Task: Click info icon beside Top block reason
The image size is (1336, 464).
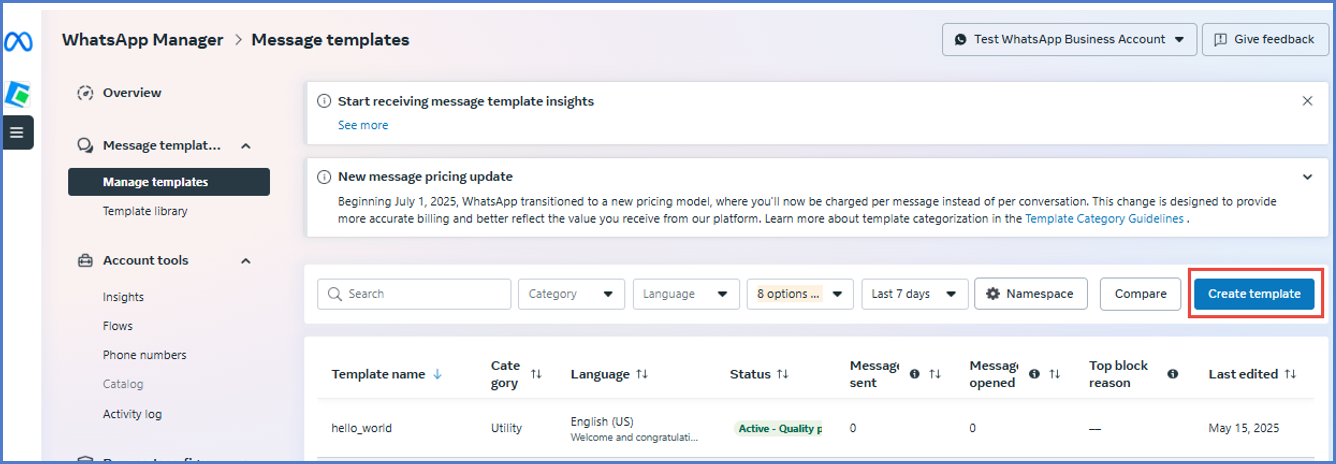Action: point(1173,374)
